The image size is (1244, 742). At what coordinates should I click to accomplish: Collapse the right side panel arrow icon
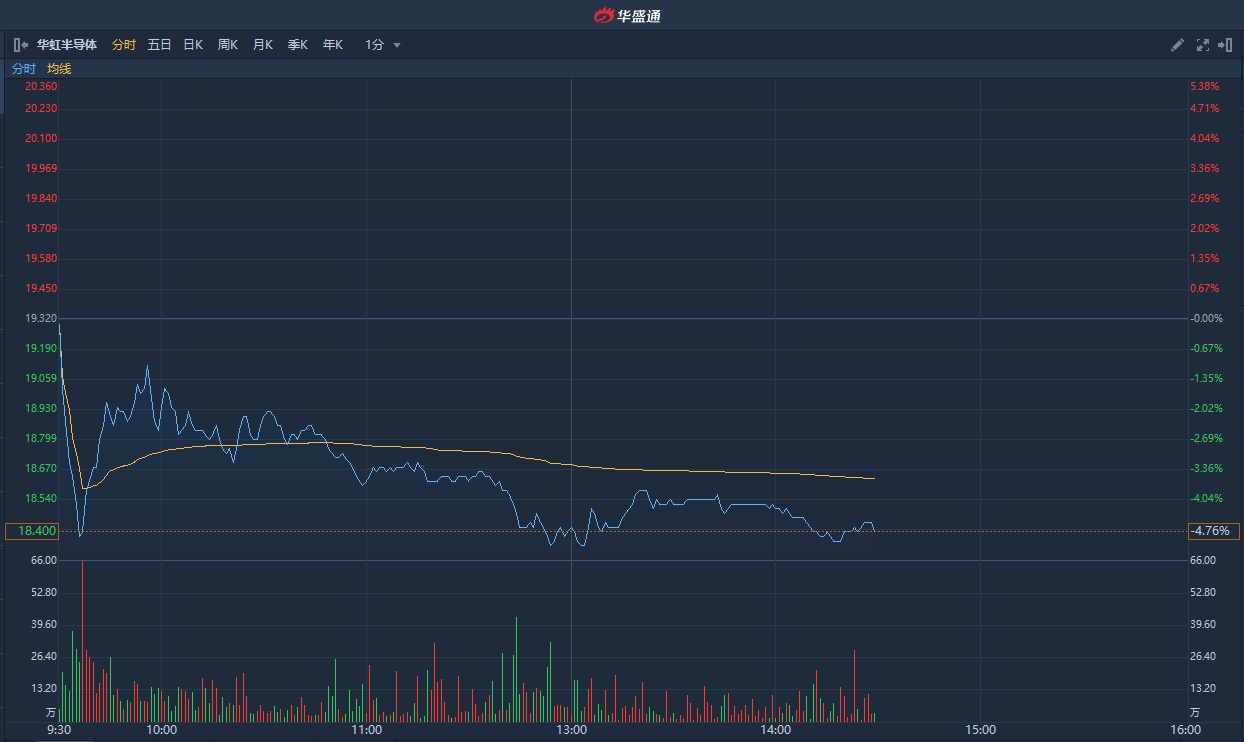pyautogui.click(x=1225, y=45)
